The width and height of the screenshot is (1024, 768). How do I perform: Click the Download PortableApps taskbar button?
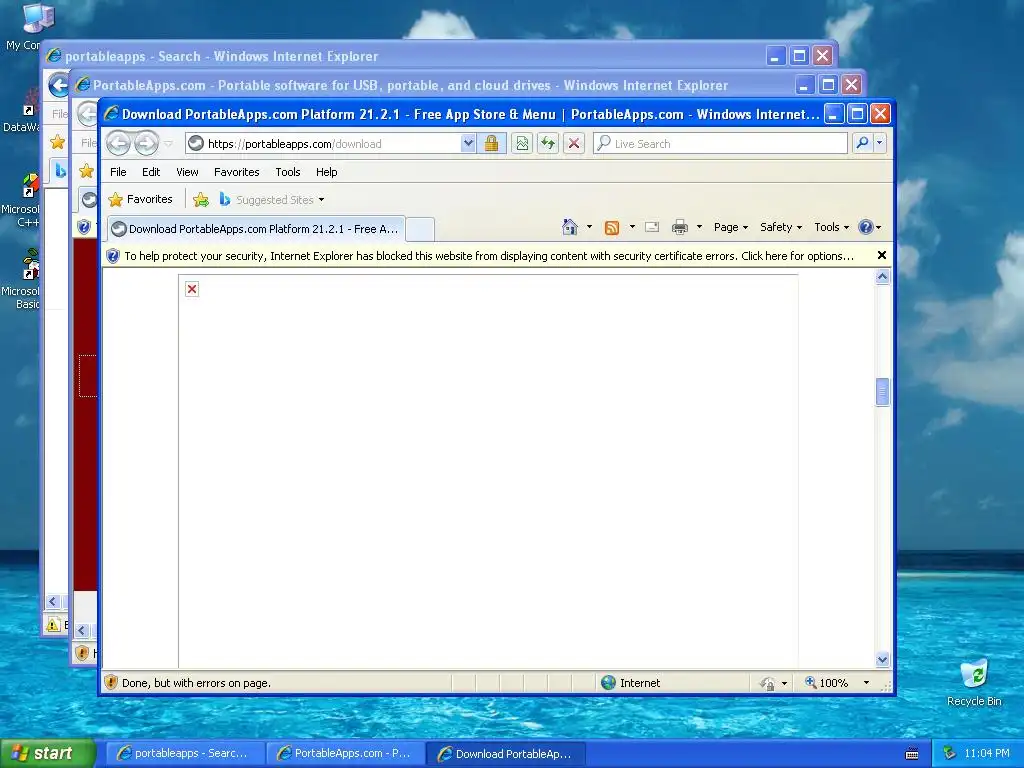tap(506, 754)
